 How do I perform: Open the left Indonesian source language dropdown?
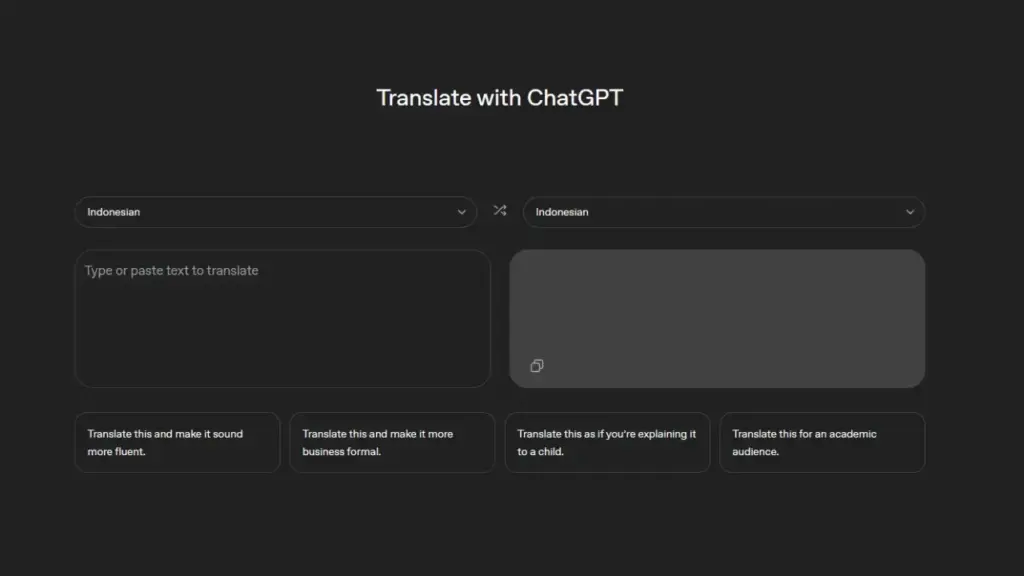click(x=275, y=212)
